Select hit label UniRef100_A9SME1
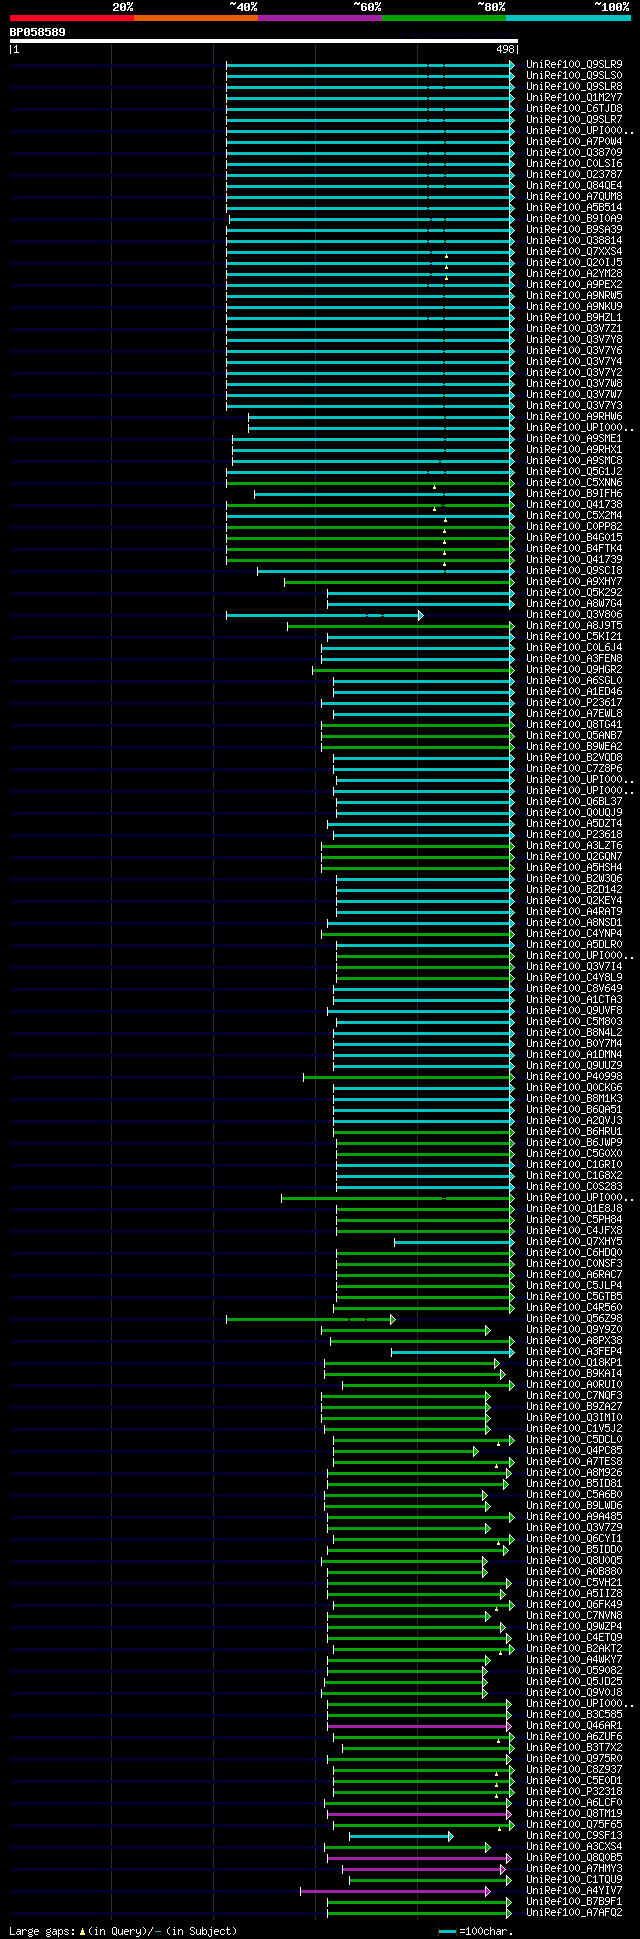640x1939 pixels. (574, 438)
